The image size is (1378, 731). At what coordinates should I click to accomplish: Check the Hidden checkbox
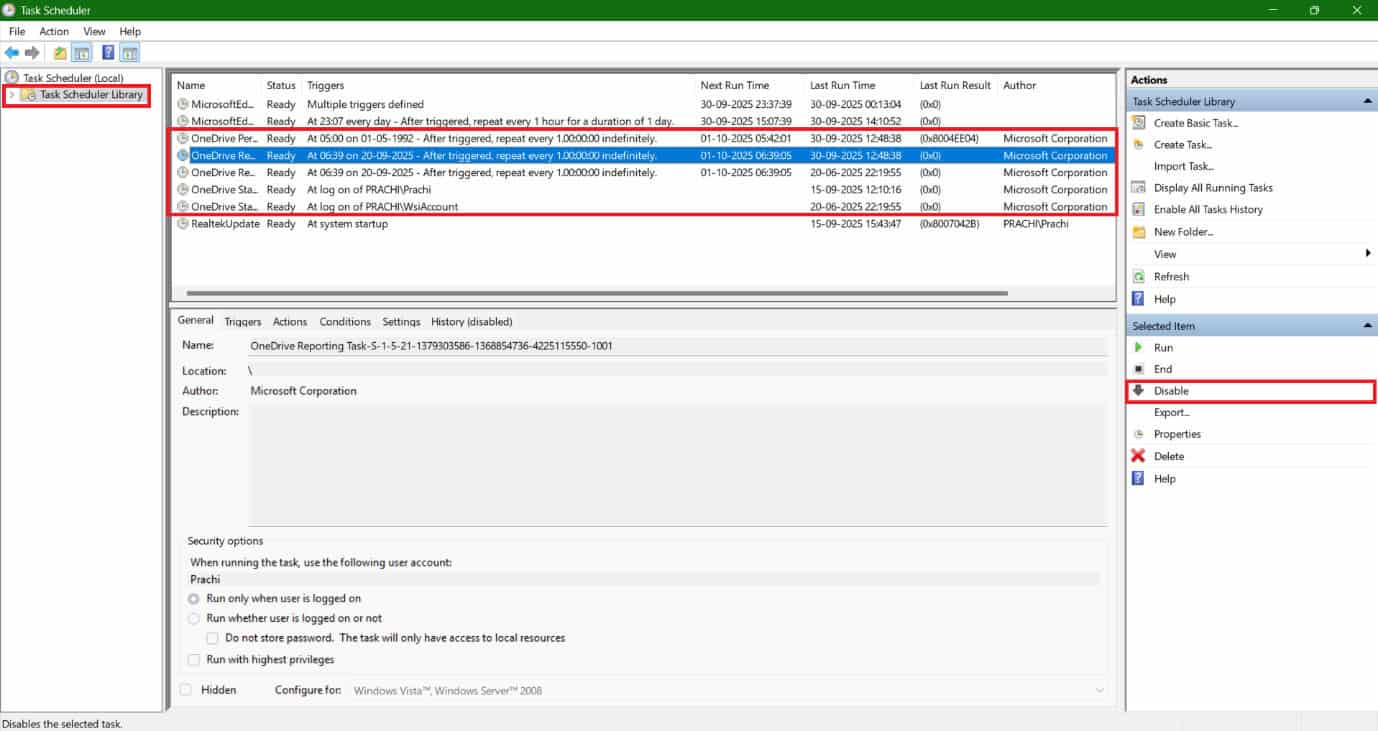[186, 690]
